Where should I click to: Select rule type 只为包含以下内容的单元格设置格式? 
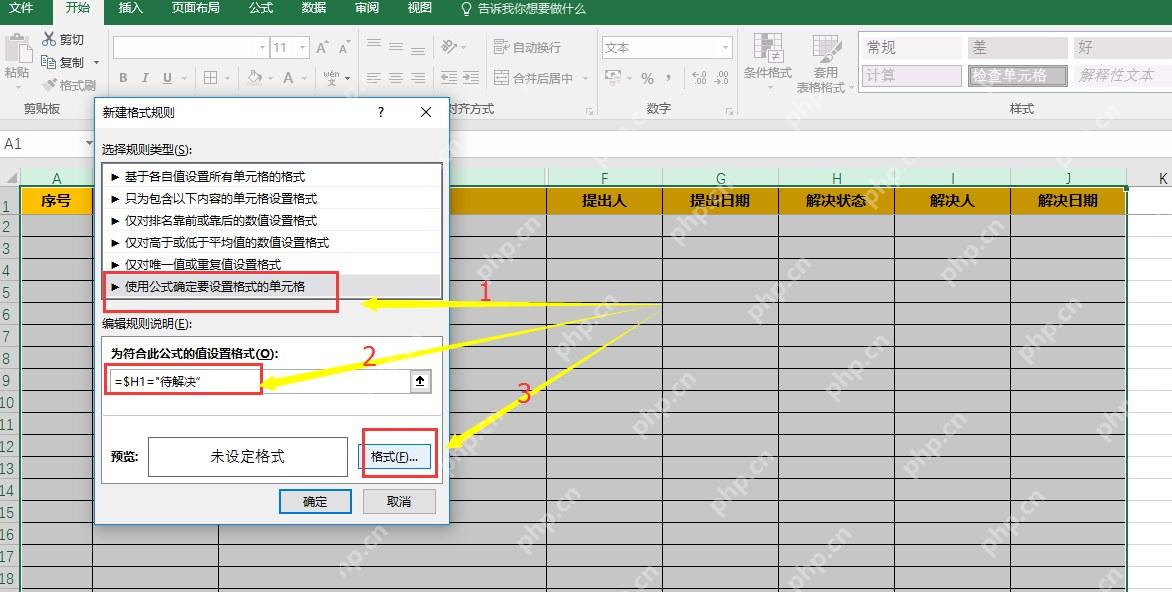(272, 199)
